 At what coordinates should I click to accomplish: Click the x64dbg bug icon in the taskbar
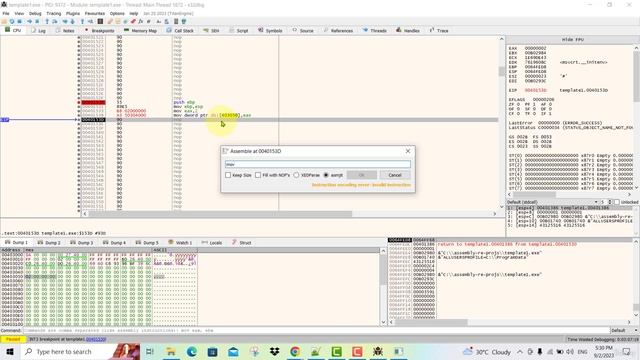tap(378, 351)
